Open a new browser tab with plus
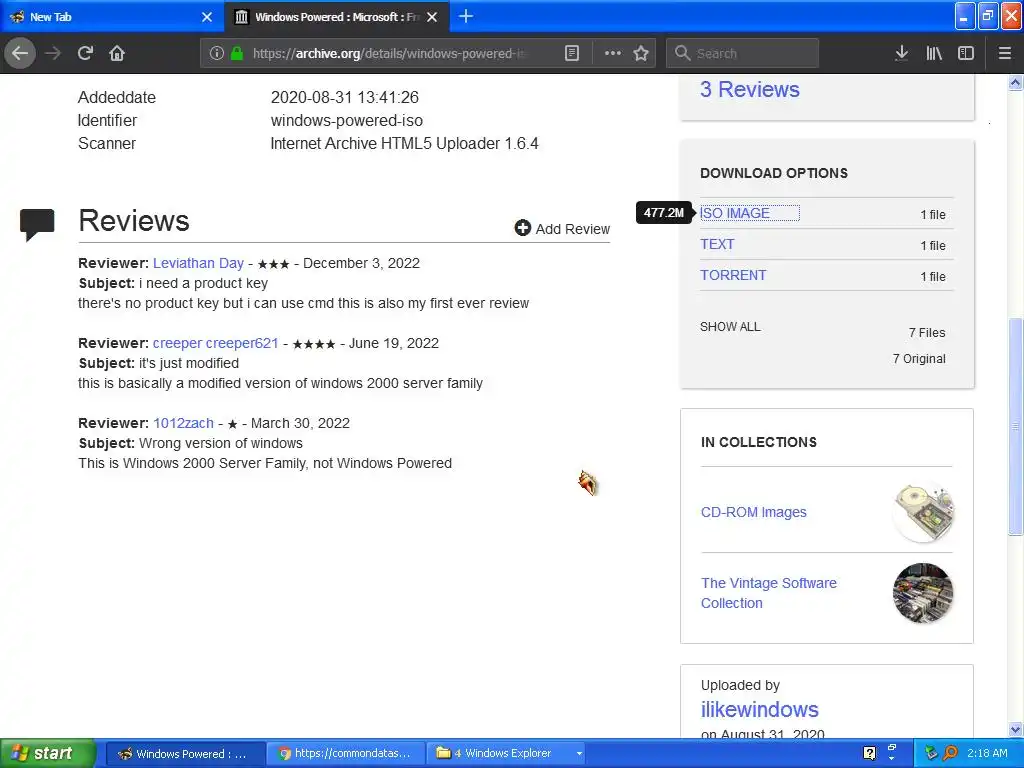 [466, 16]
